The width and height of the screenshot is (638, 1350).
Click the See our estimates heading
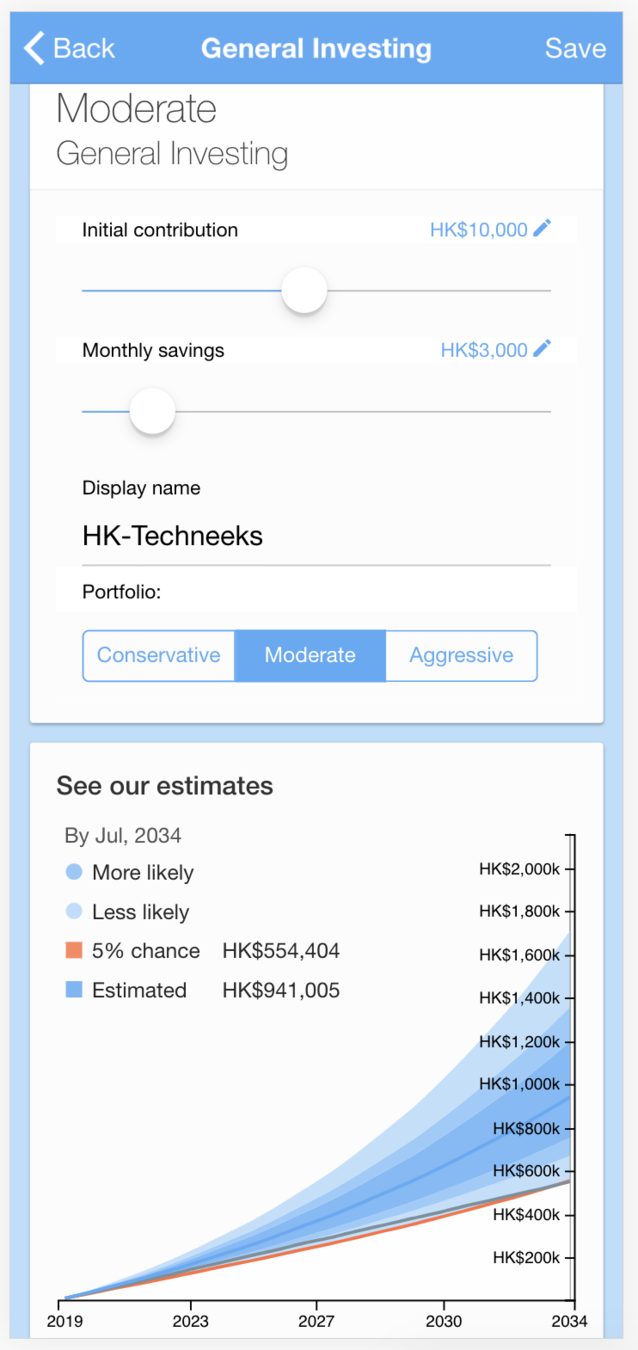pos(164,786)
